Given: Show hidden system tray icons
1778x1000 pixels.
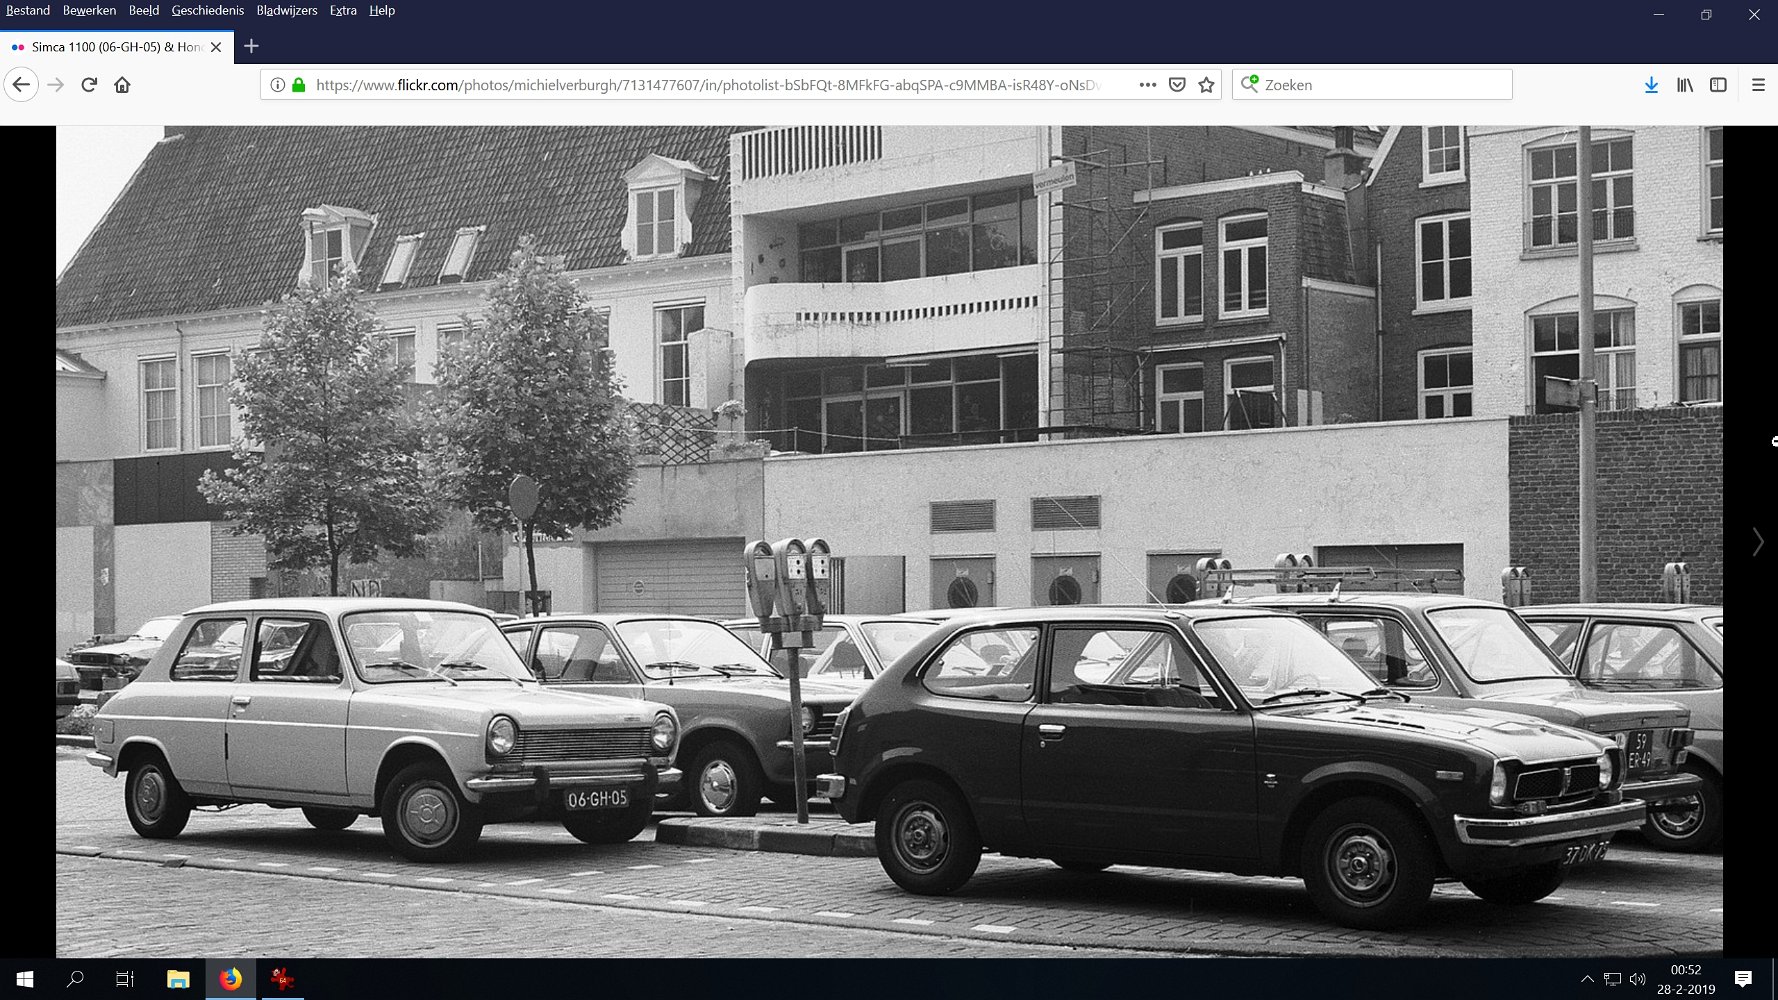Looking at the screenshot, I should coord(1586,979).
